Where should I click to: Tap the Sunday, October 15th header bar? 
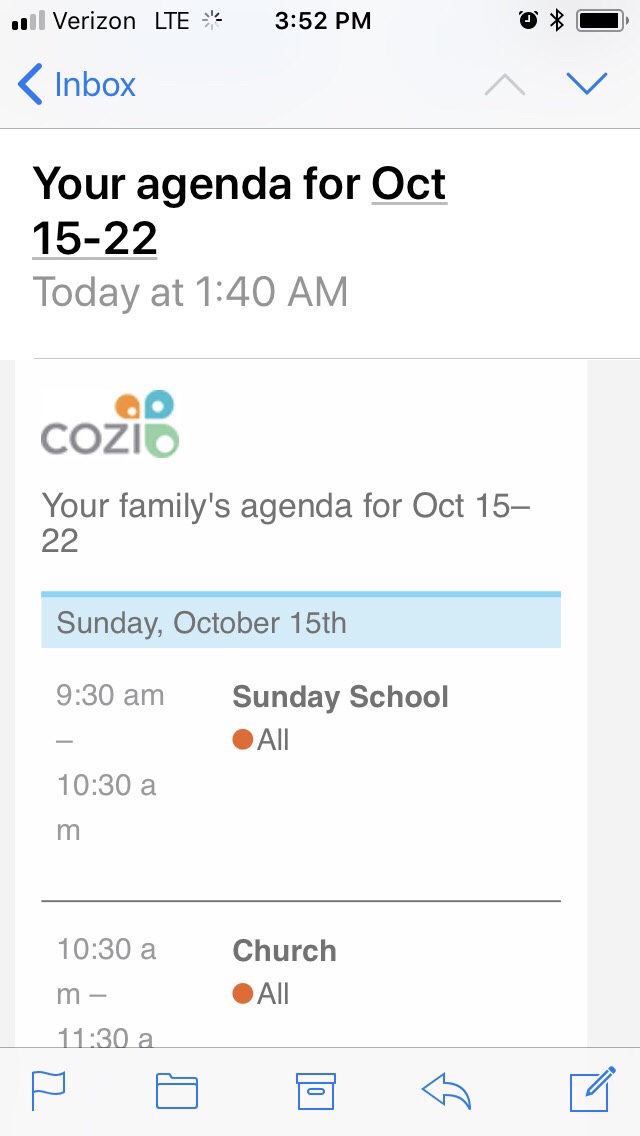(300, 622)
